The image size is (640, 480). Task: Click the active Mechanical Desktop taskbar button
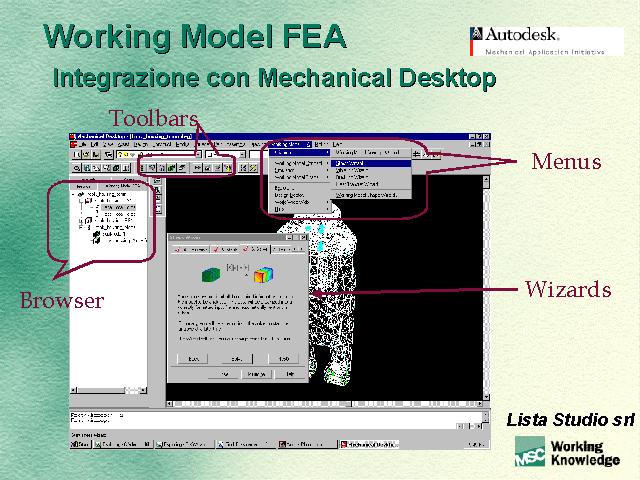coord(369,444)
